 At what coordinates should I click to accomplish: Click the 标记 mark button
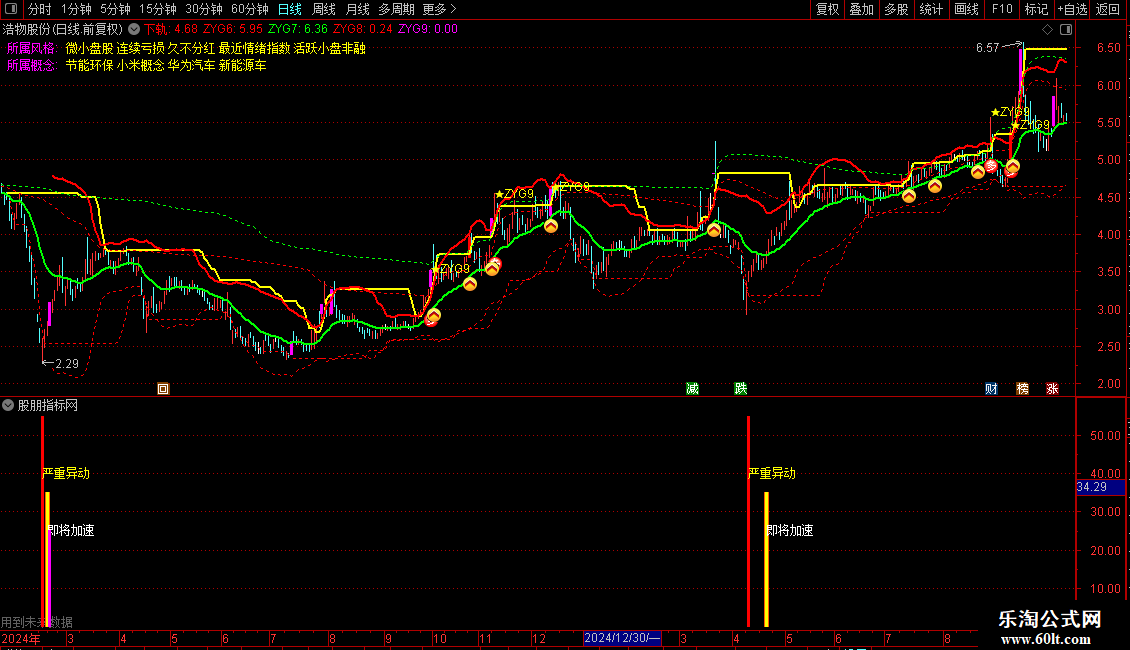[x=1036, y=9]
